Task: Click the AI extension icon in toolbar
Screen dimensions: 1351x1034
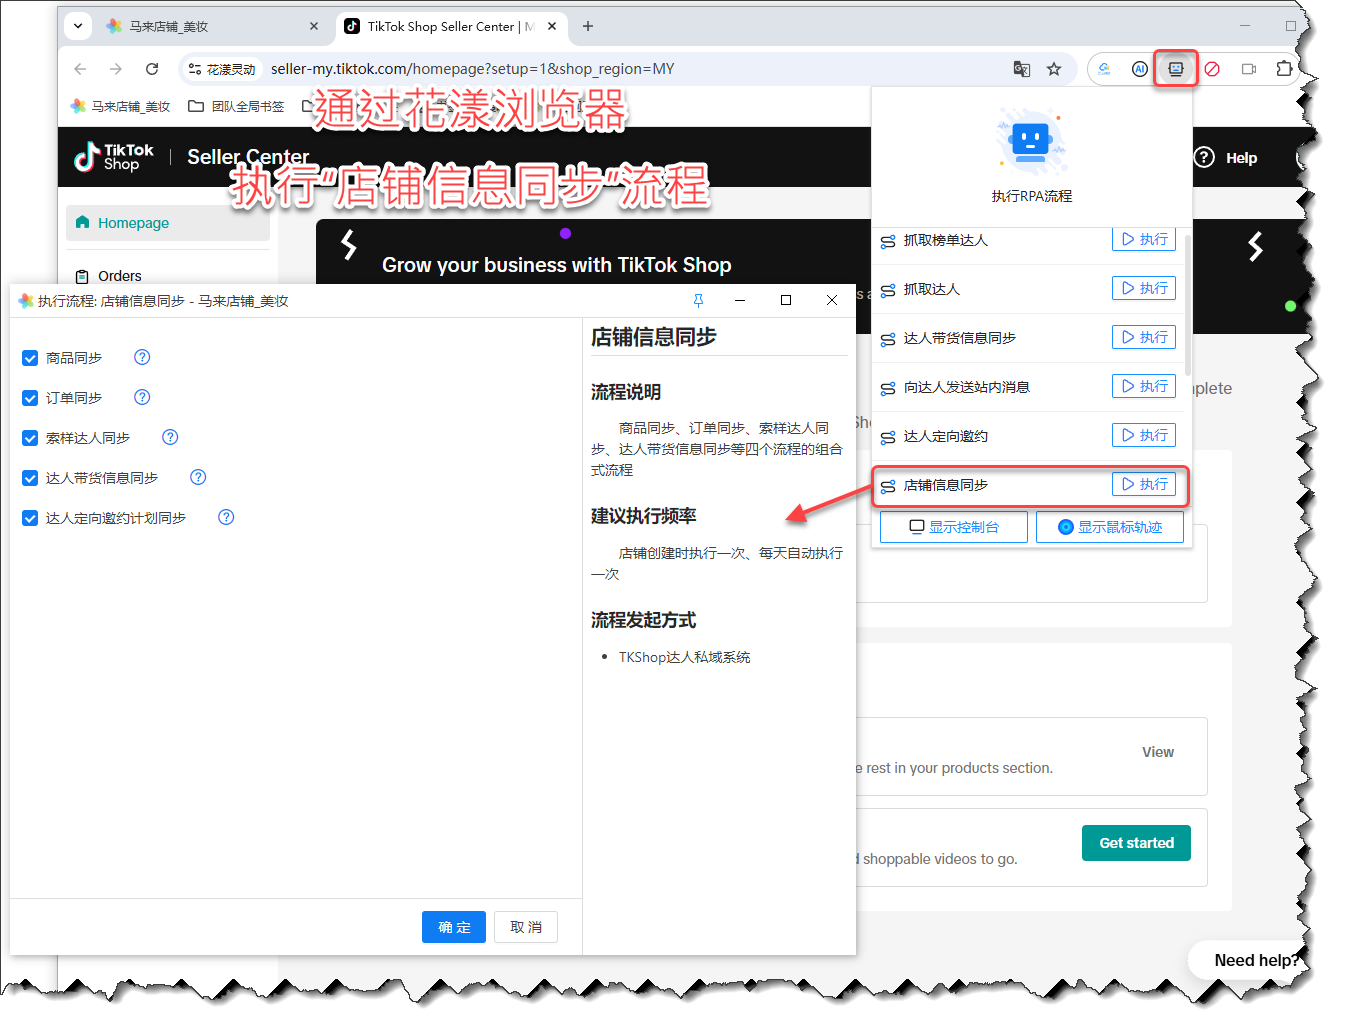Action: click(x=1140, y=69)
